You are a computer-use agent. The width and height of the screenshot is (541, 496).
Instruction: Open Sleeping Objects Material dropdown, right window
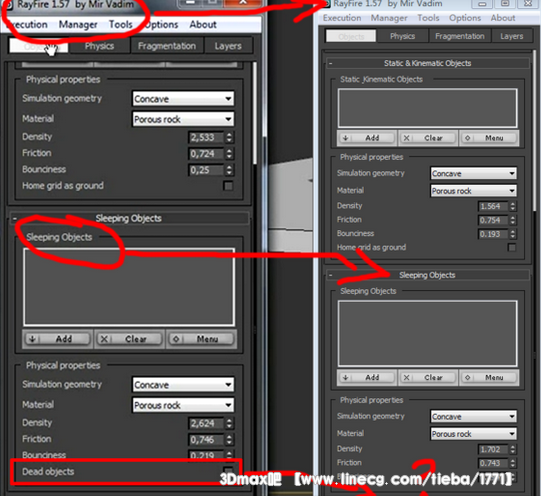pyautogui.click(x=473, y=434)
